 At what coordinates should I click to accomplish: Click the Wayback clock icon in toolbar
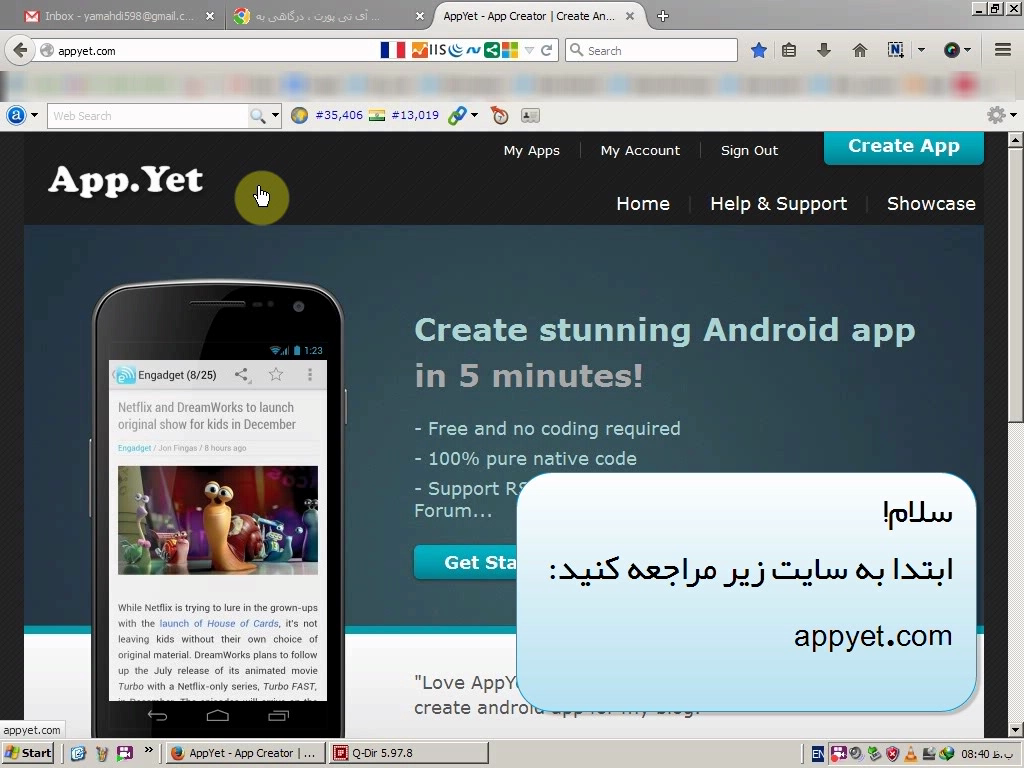500,116
